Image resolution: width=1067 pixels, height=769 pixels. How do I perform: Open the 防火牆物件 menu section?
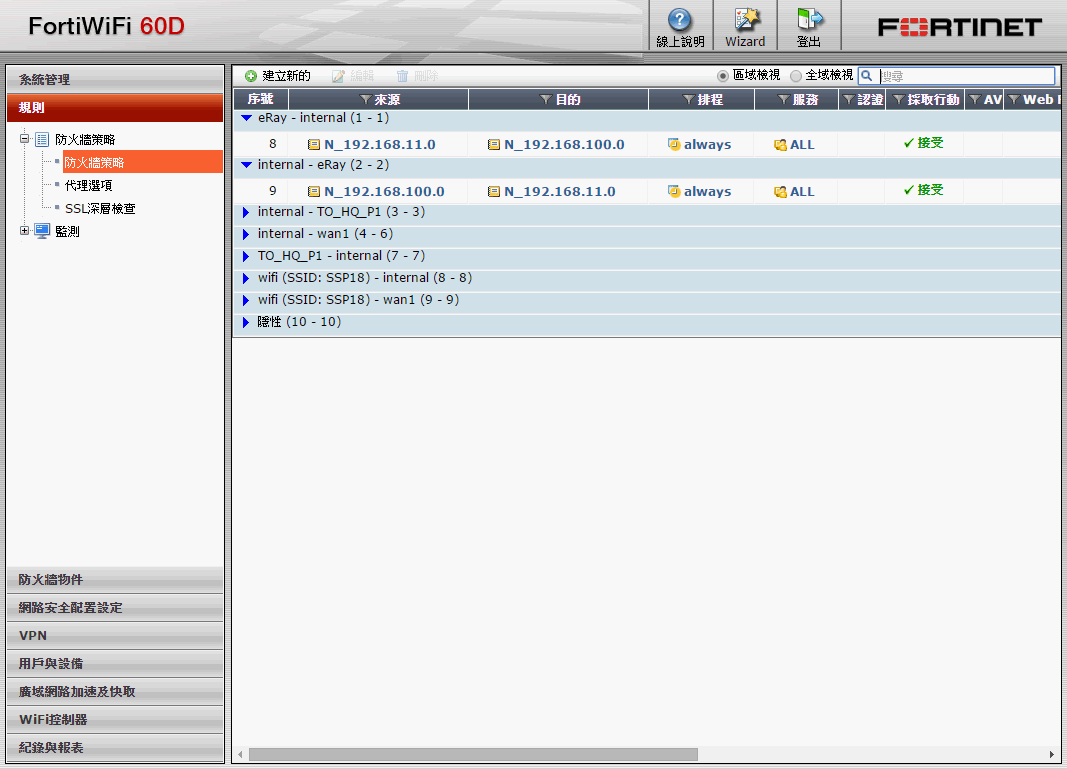click(115, 580)
